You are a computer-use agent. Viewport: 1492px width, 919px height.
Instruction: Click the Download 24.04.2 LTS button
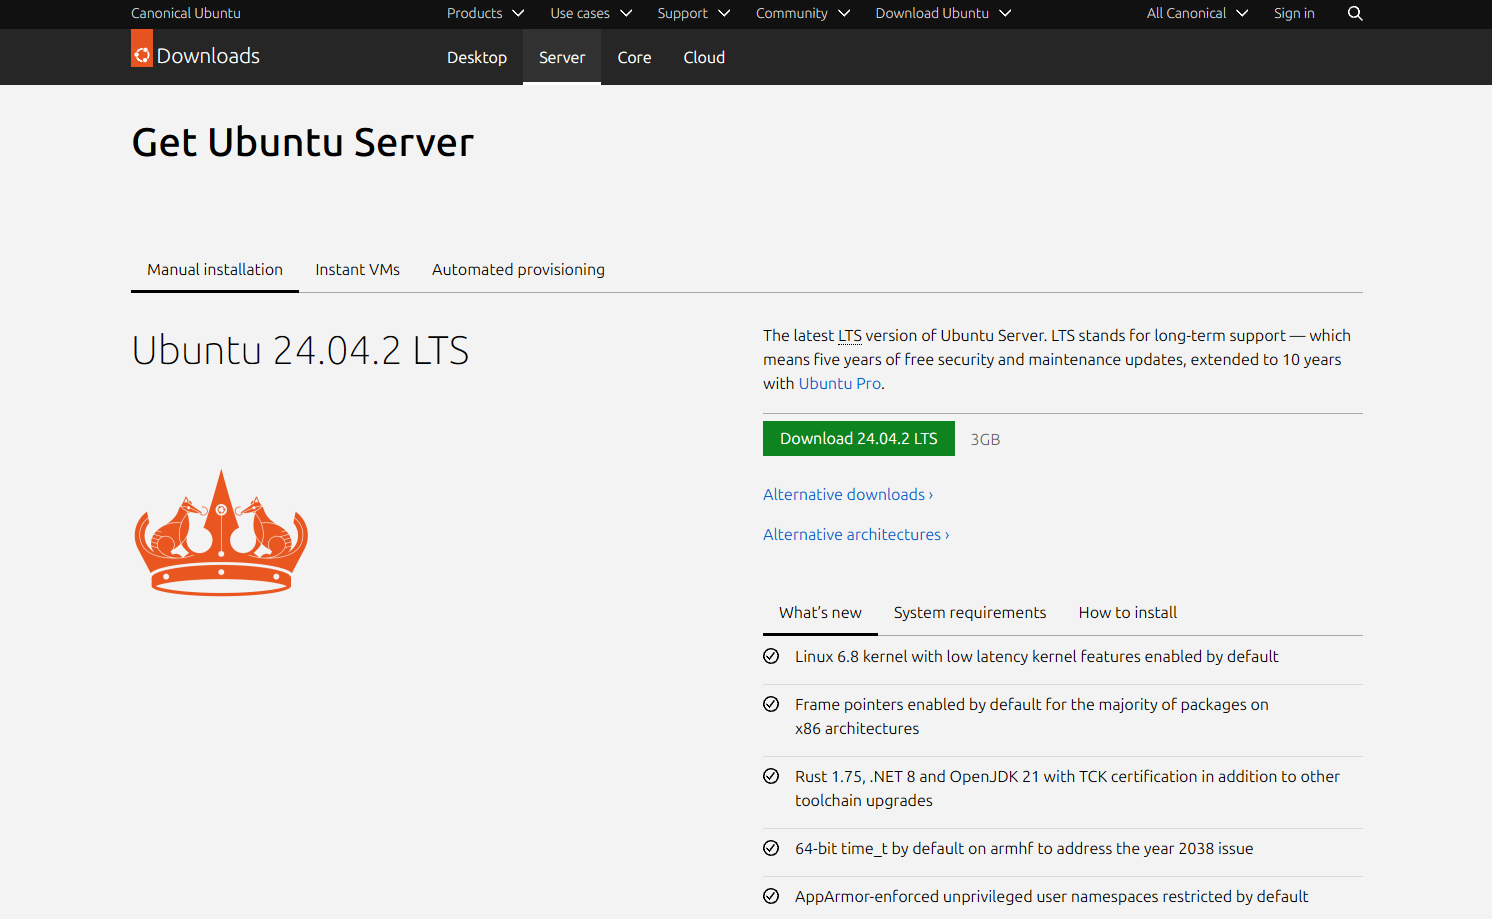click(859, 438)
